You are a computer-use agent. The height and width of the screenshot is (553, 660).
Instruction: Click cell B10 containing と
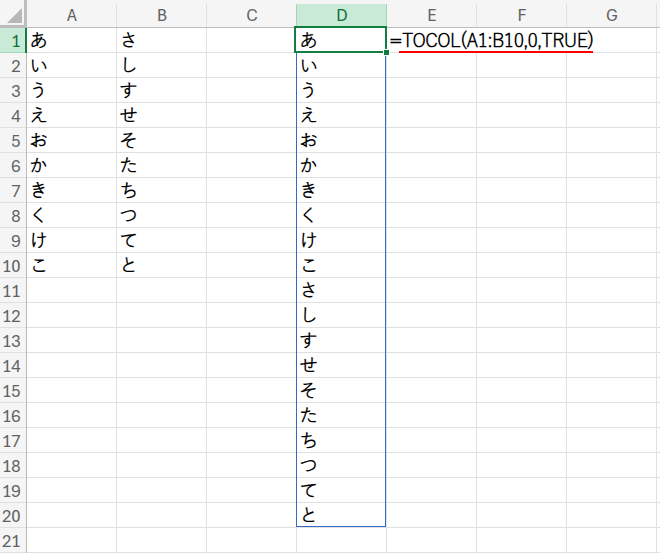(161, 265)
